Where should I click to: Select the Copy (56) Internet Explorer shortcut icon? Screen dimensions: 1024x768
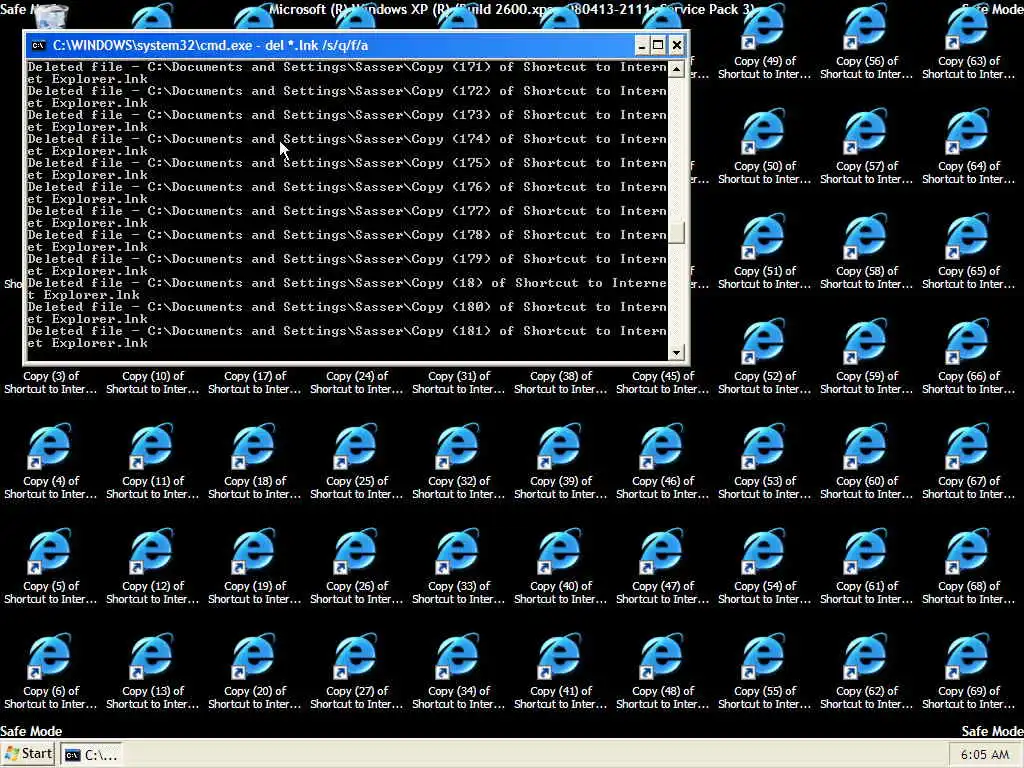(x=866, y=26)
